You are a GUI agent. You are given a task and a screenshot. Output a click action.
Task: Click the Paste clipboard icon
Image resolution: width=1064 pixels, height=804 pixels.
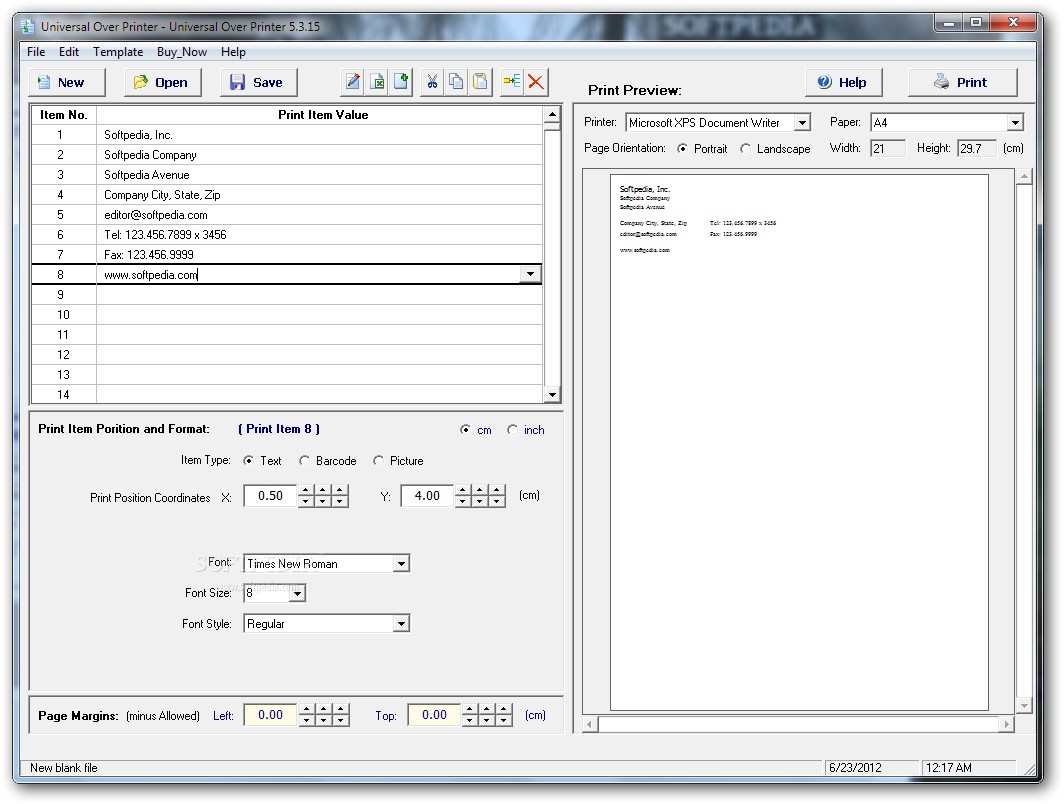pyautogui.click(x=480, y=82)
